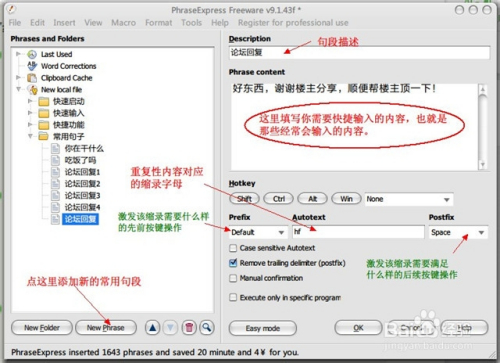500x363 pixels.
Task: Select the highlighted 论坛回复 phrase item
Action: click(80, 219)
